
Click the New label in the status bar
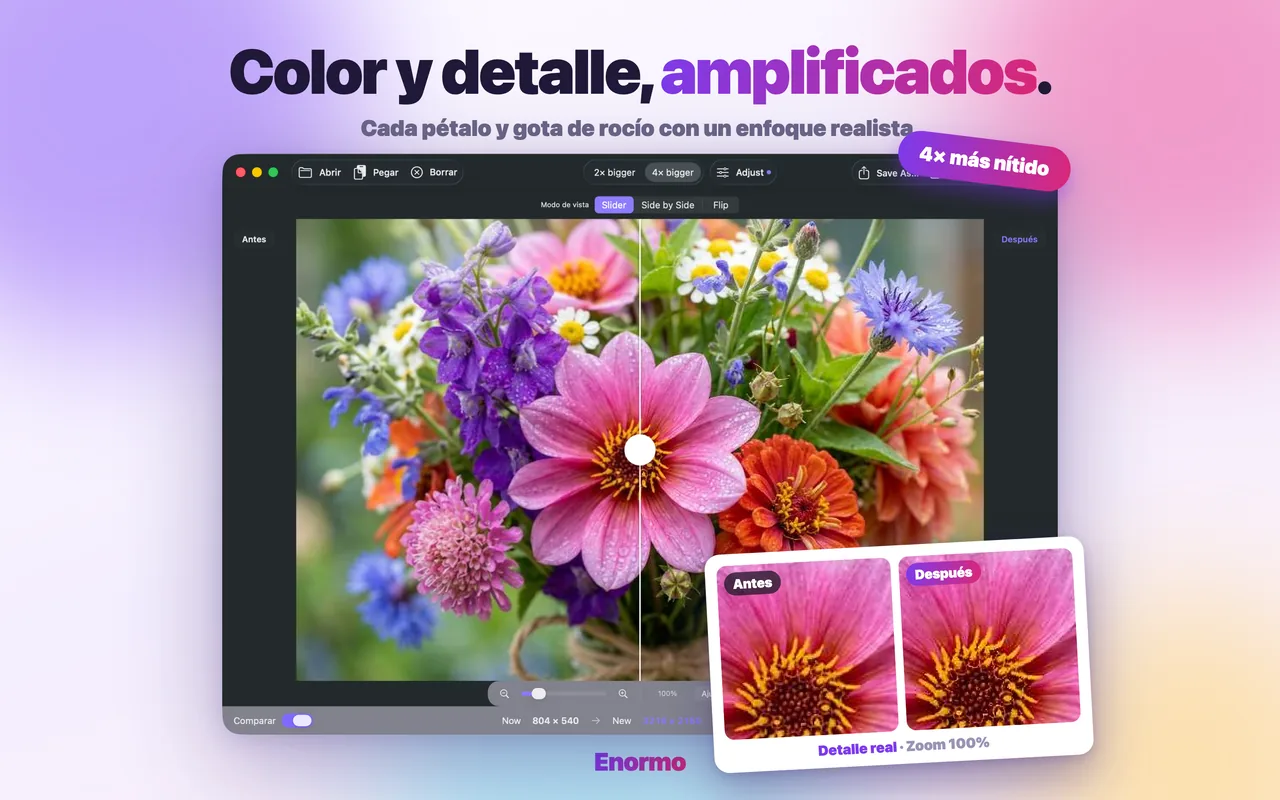pyautogui.click(x=621, y=721)
